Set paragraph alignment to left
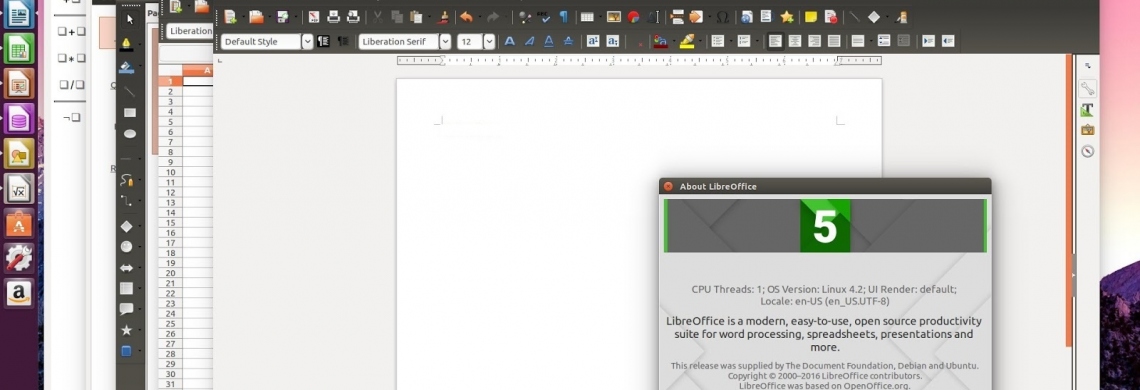This screenshot has height=390, width=1140. click(x=776, y=41)
